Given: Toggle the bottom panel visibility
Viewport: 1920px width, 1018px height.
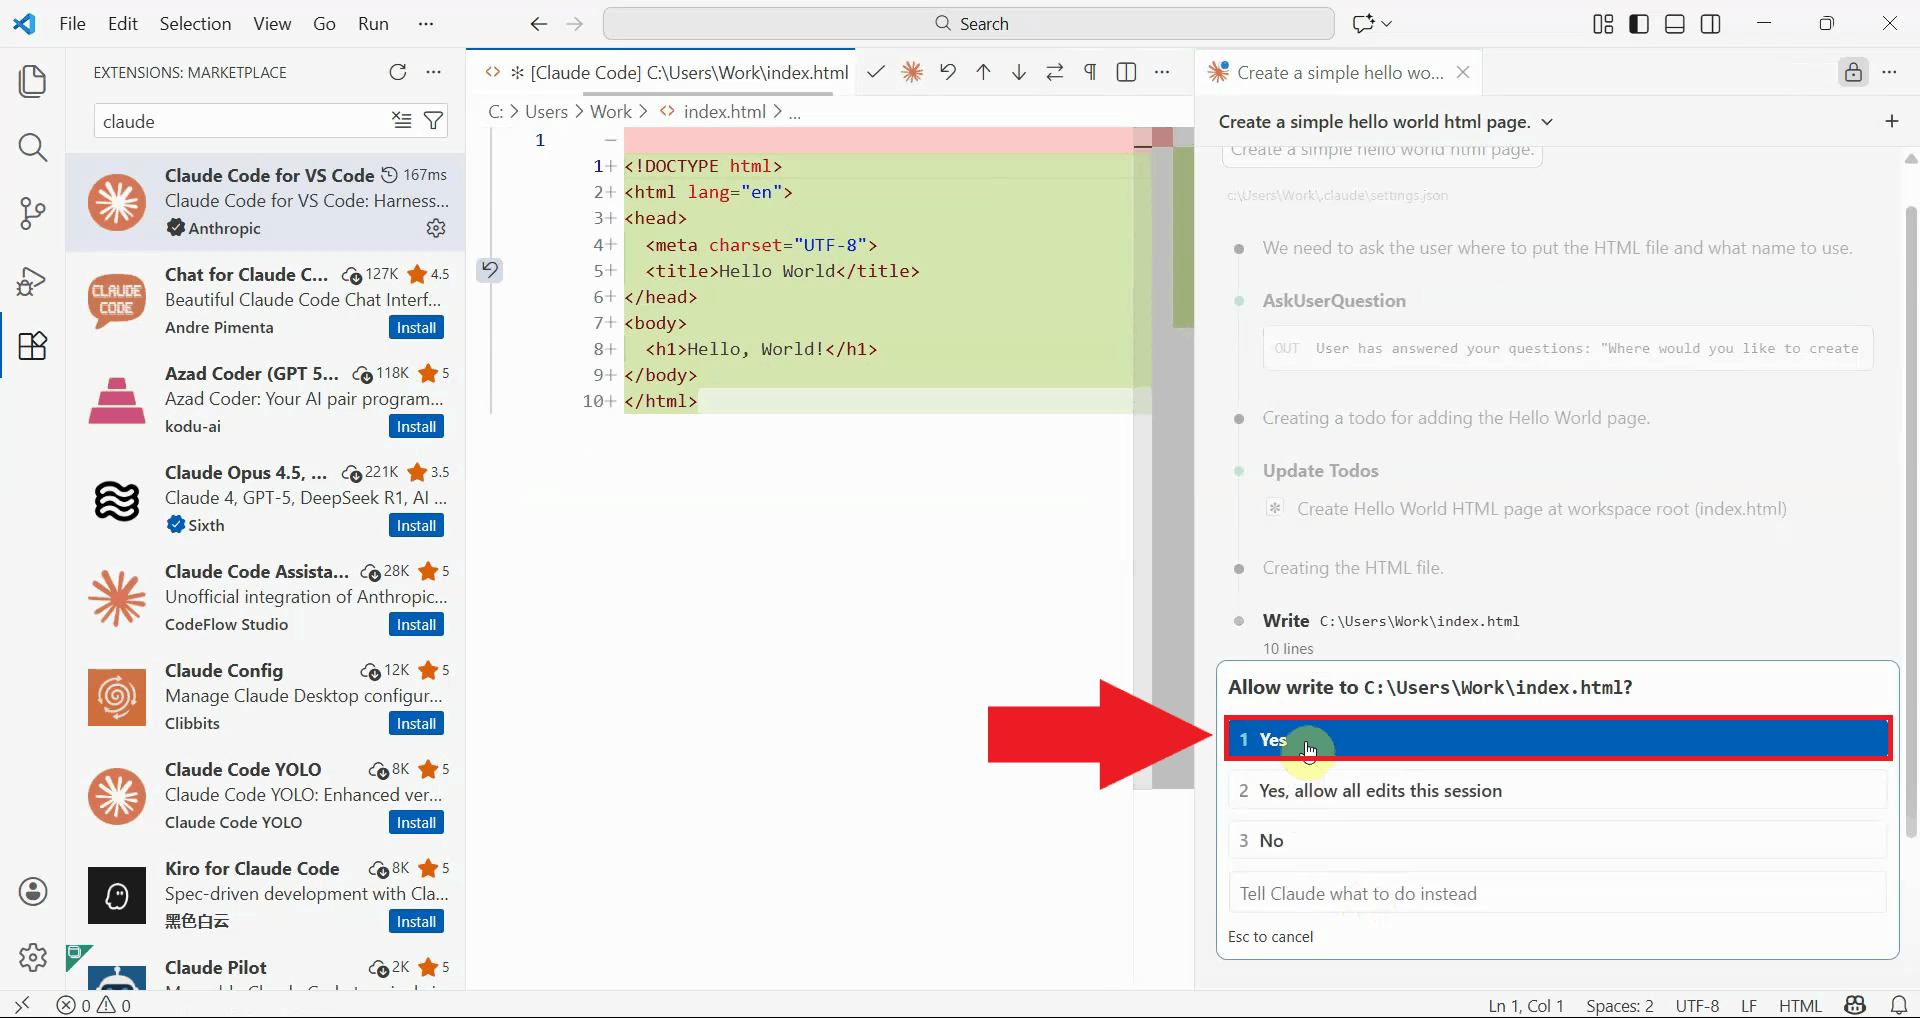Looking at the screenshot, I should coord(1674,23).
